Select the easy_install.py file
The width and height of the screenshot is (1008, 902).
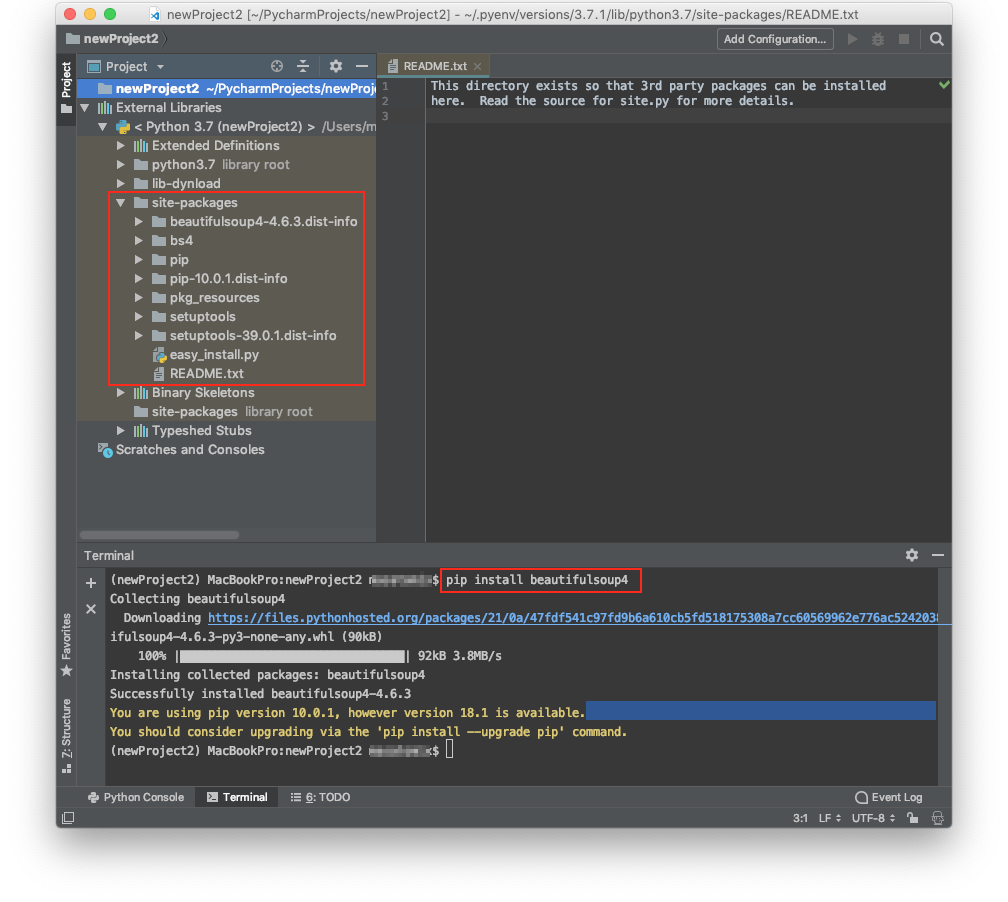pos(214,355)
